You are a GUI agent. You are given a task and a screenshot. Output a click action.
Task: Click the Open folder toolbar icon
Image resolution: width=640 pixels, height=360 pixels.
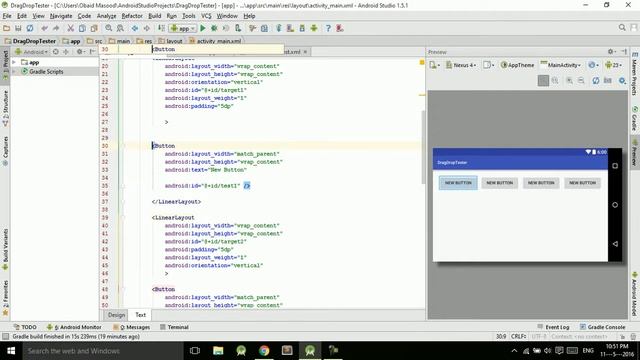point(7,28)
